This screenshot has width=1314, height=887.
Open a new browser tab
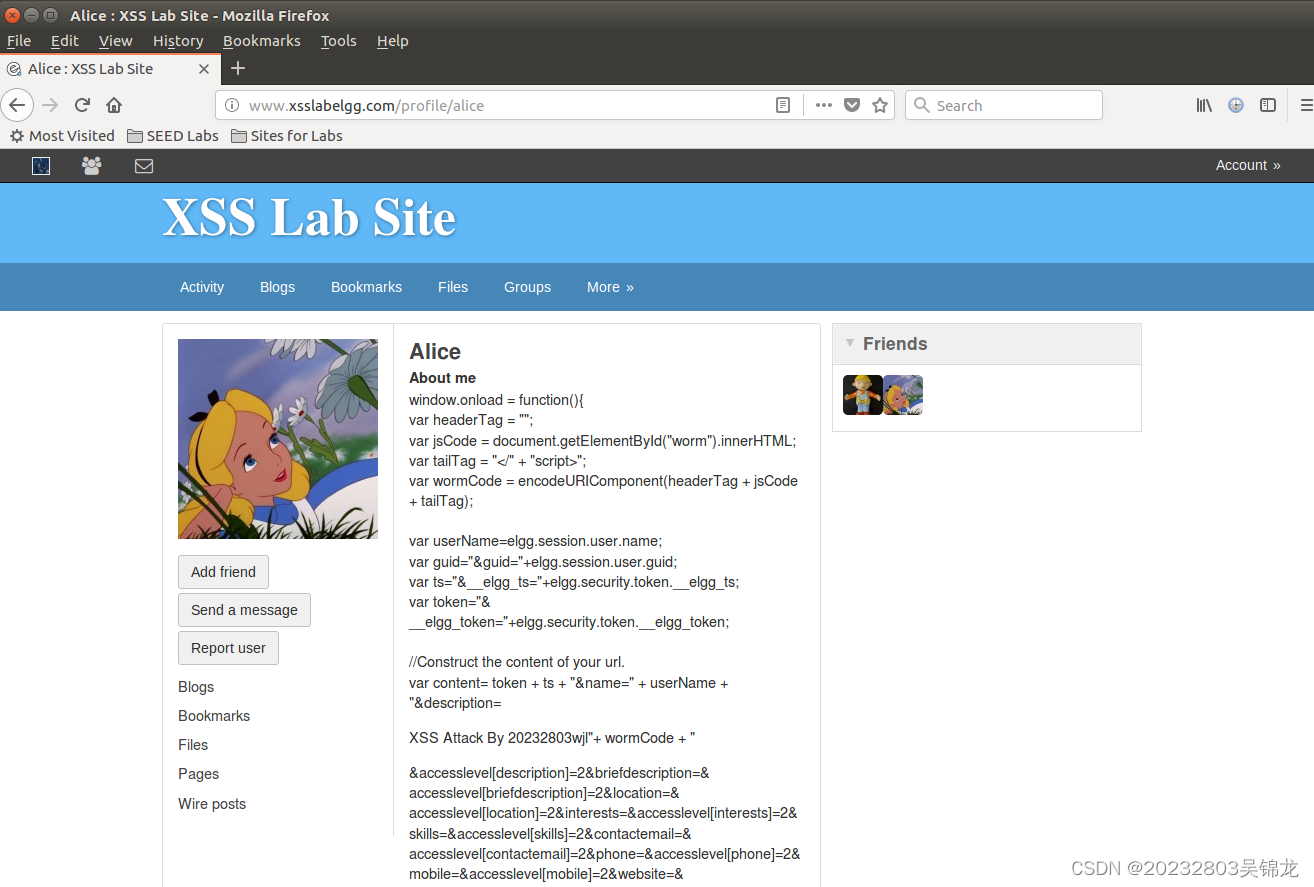(x=238, y=68)
